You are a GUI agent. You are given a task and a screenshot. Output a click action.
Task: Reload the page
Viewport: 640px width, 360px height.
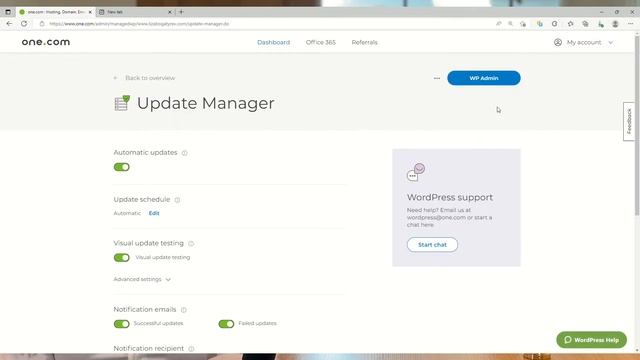coord(24,24)
